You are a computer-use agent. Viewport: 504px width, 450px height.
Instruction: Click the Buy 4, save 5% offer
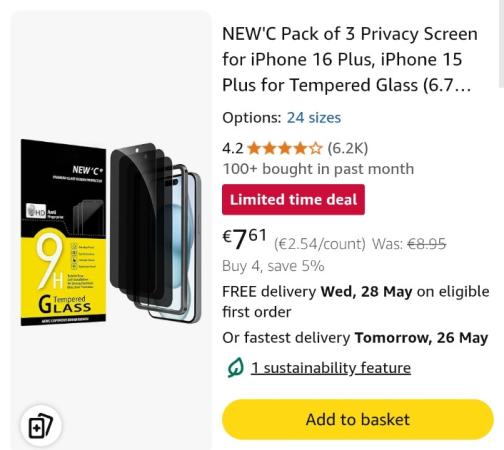pos(273,266)
